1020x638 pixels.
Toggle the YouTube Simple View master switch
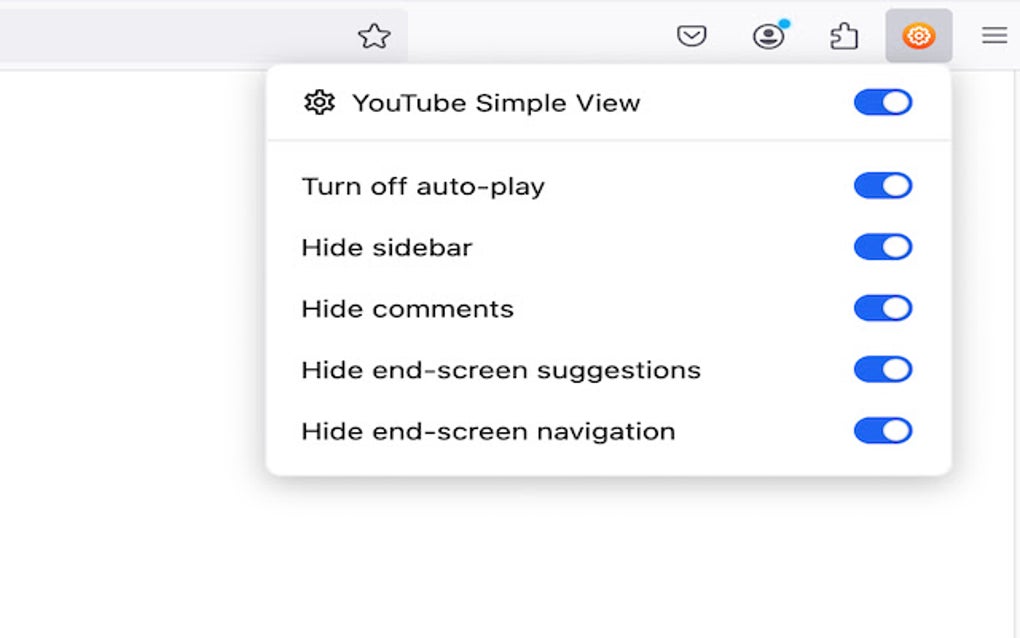click(x=882, y=102)
